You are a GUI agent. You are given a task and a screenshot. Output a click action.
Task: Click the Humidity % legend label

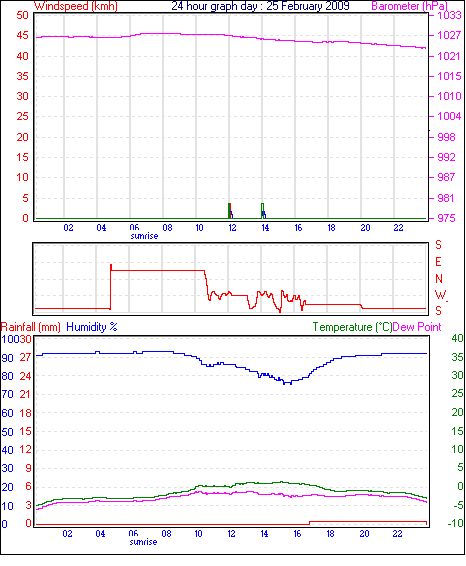click(92, 327)
